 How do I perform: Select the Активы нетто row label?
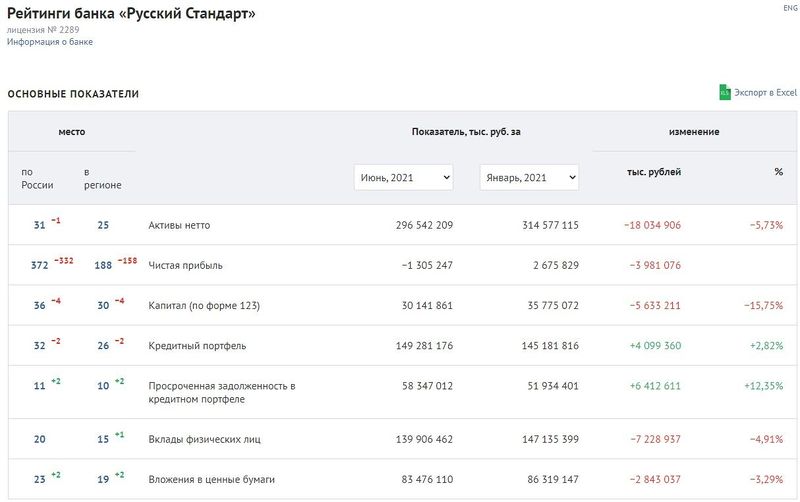coord(179,225)
